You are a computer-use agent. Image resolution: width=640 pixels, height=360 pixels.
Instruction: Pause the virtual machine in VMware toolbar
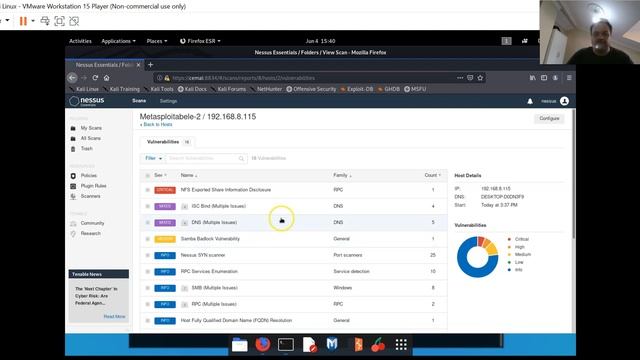[23, 21]
